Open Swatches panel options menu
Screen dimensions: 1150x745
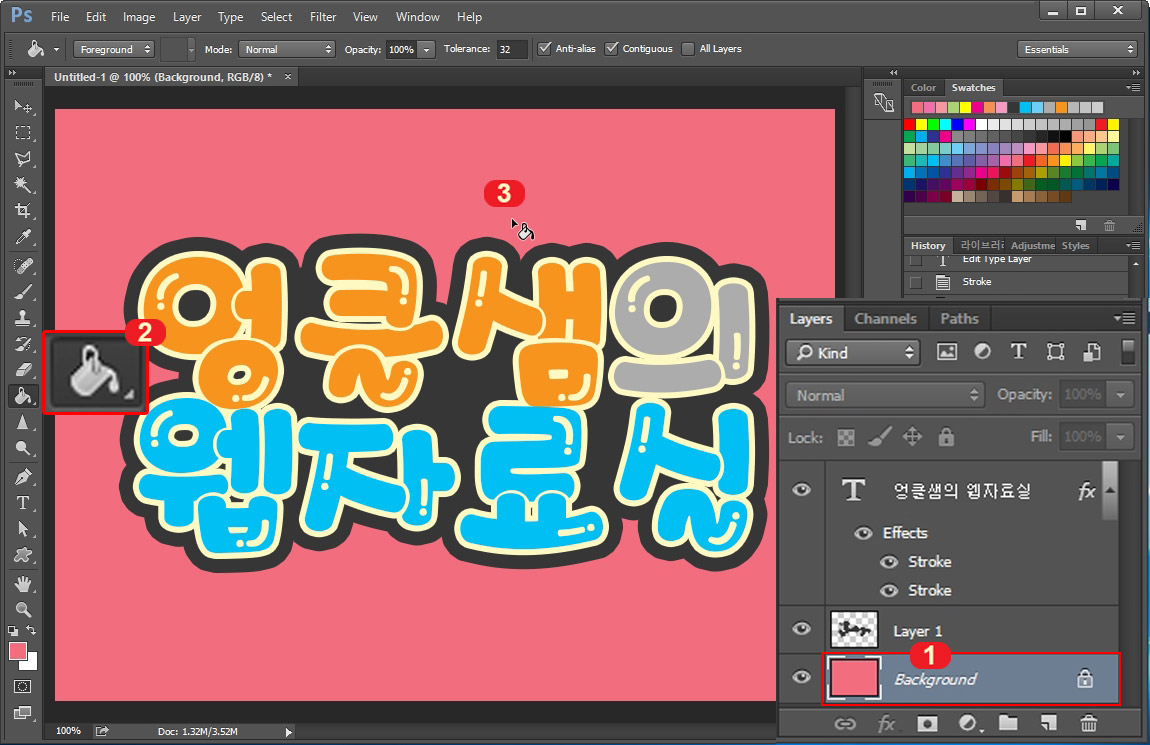pyautogui.click(x=1132, y=87)
